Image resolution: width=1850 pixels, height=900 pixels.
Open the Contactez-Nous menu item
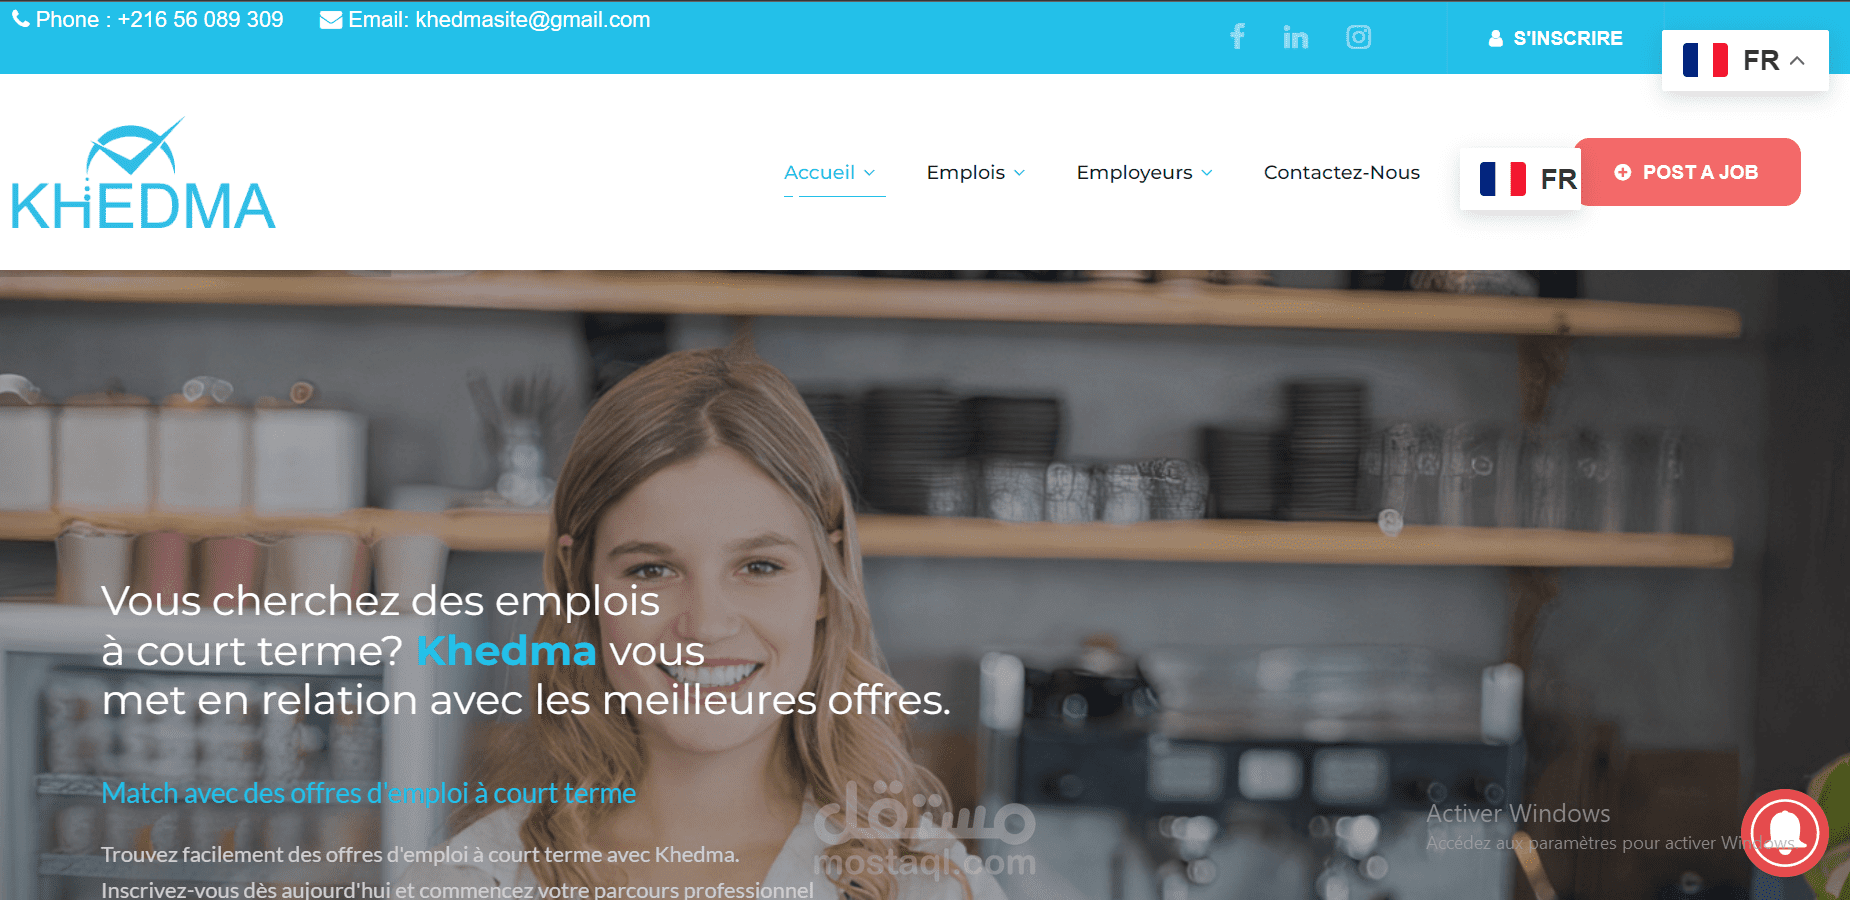(1341, 172)
